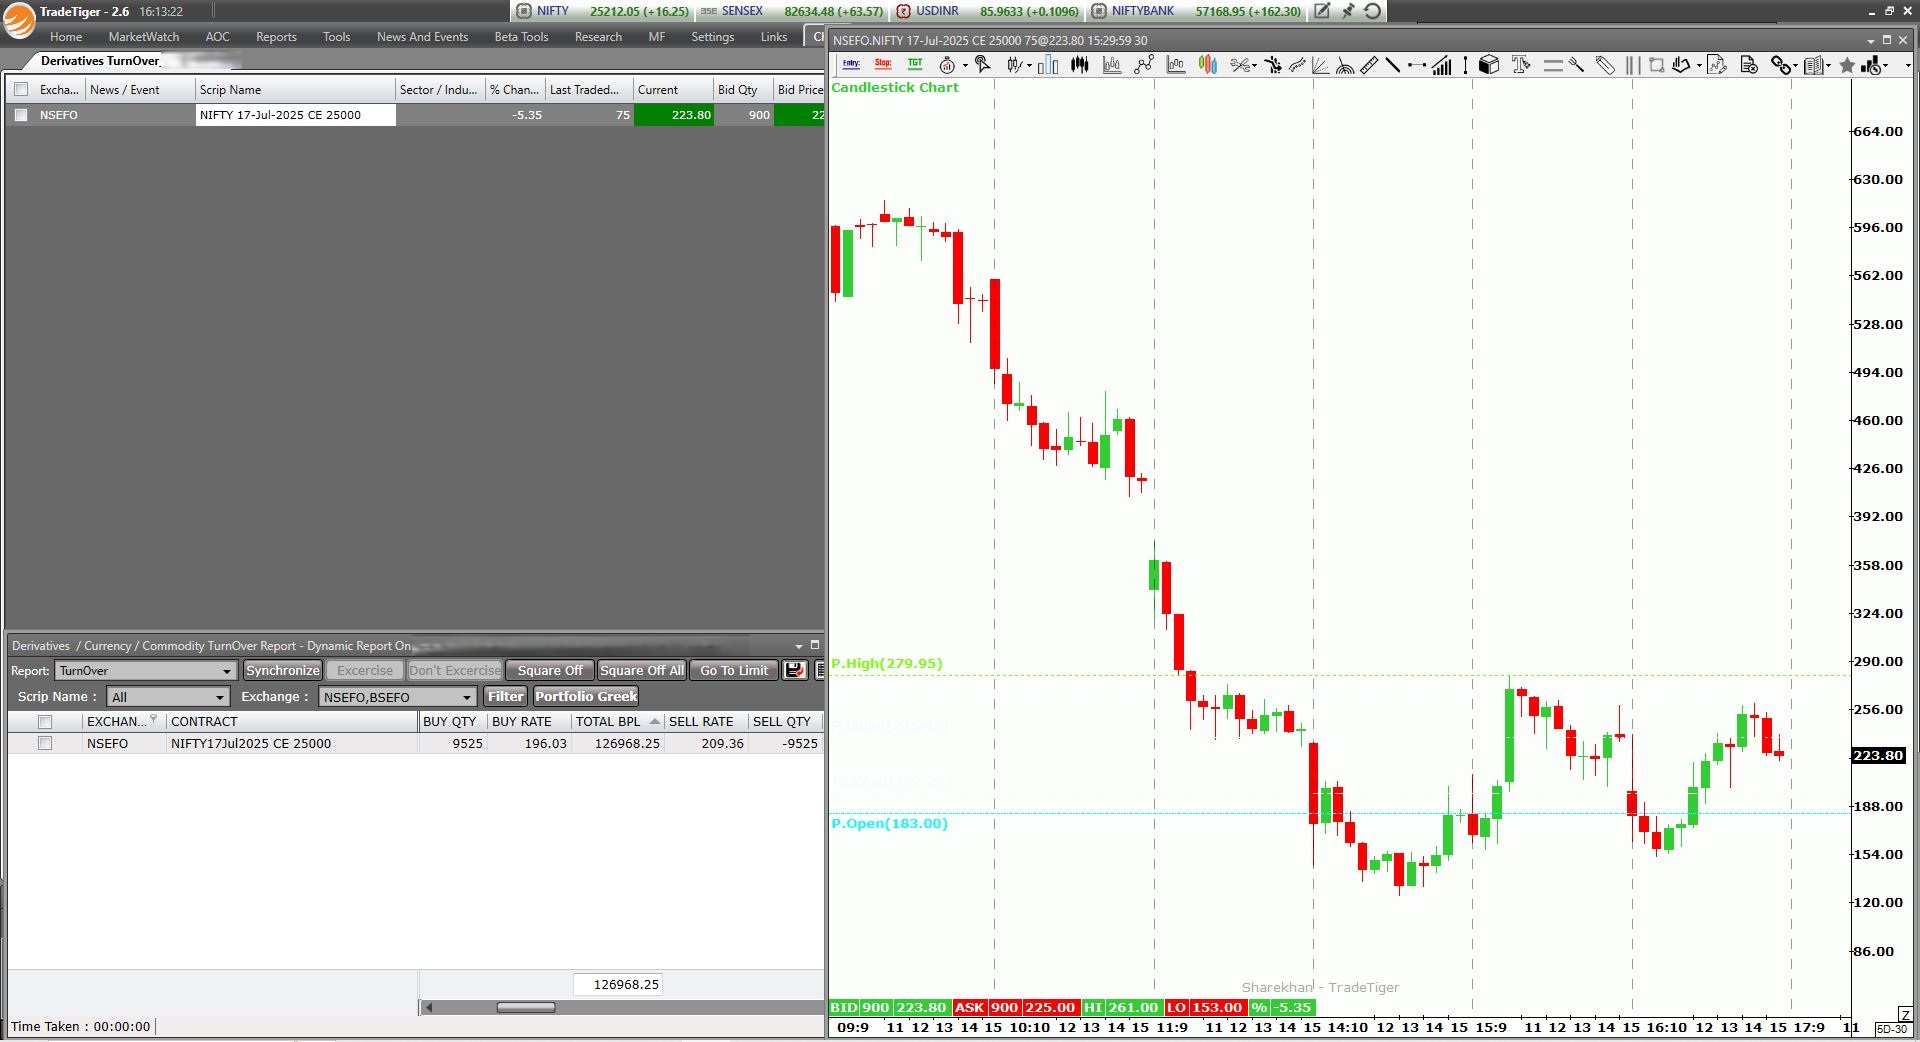This screenshot has width=1920, height=1042.
Task: Click the Filter button
Action: 505,696
